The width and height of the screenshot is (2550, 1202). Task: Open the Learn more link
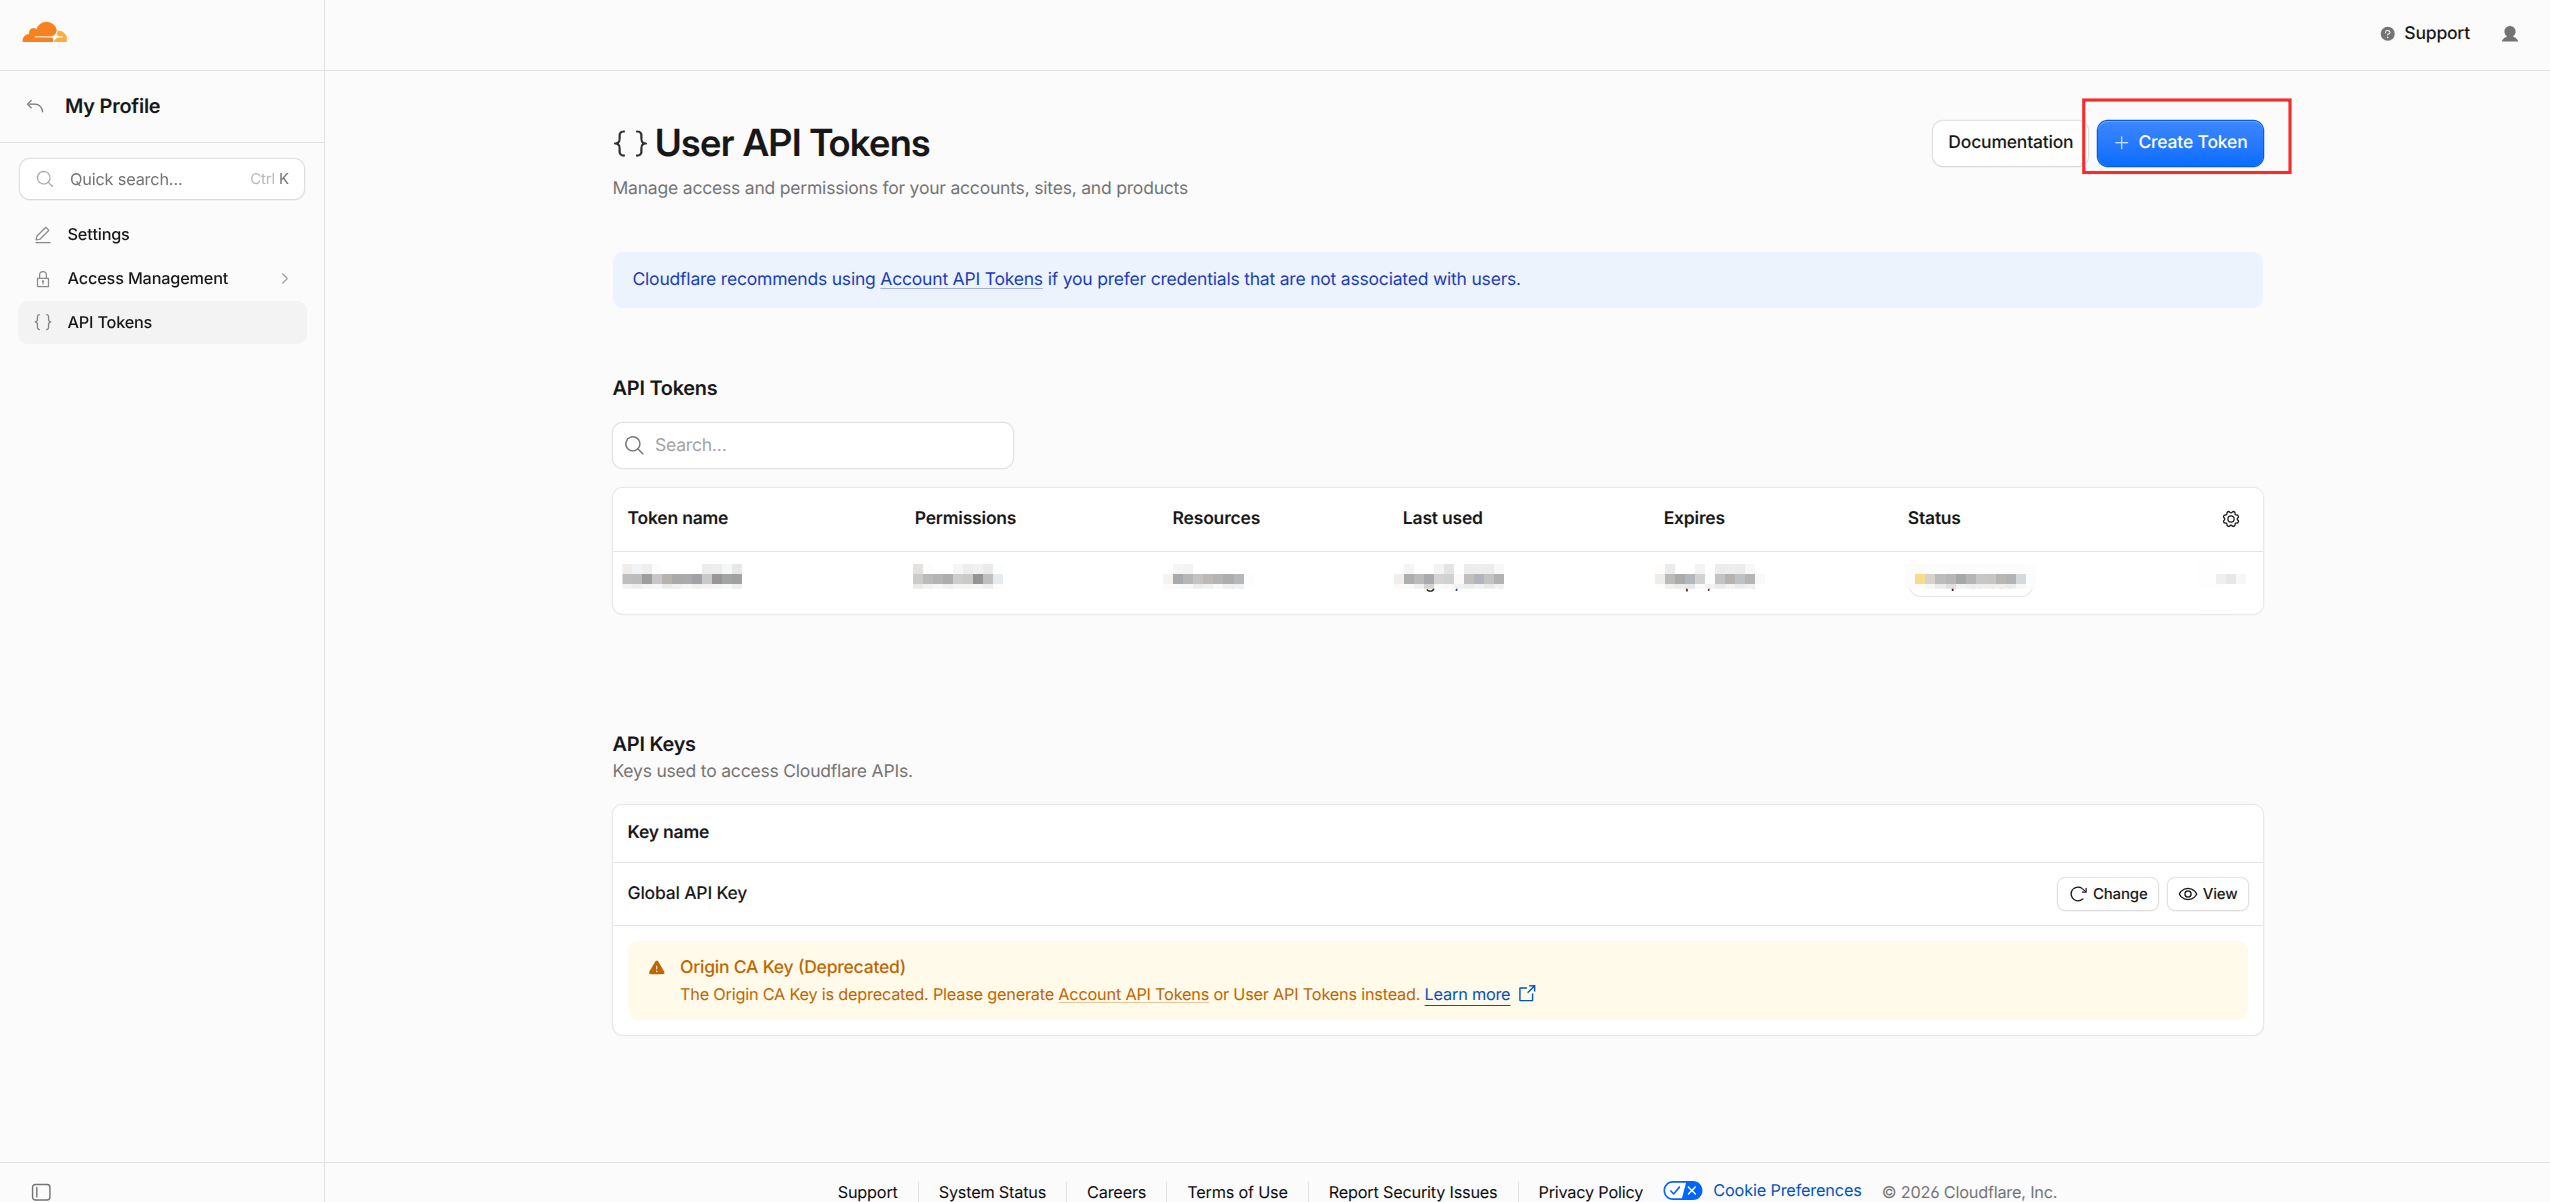pyautogui.click(x=1467, y=995)
